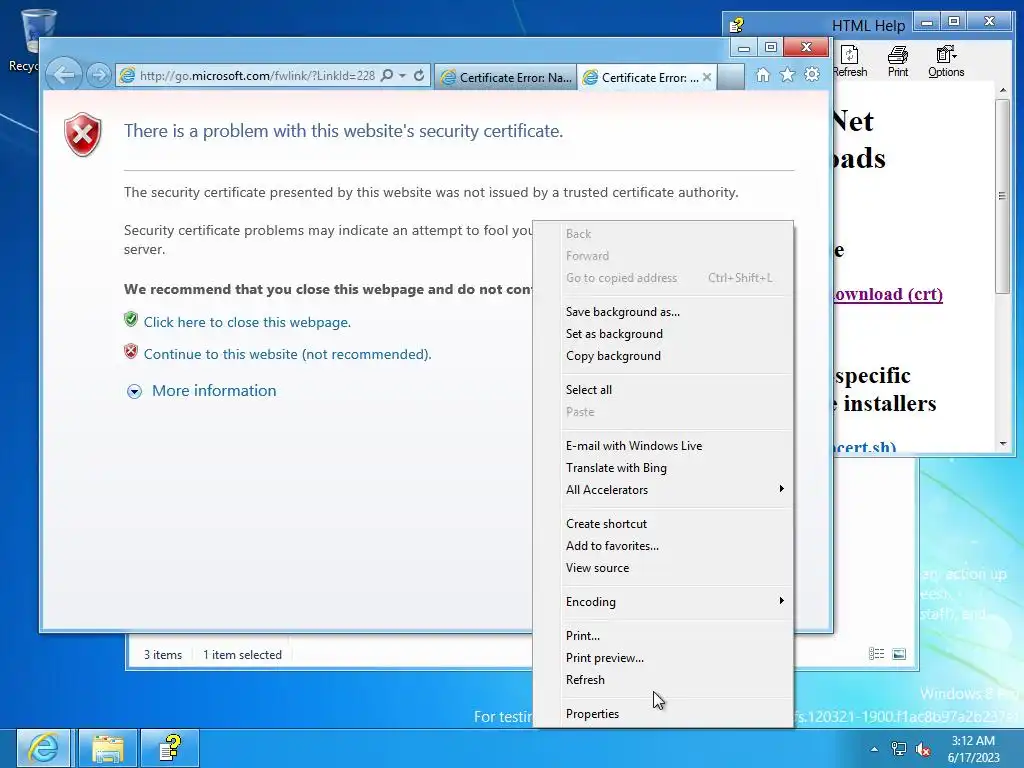
Task: Refresh the page using the address bar icon
Action: 419,76
